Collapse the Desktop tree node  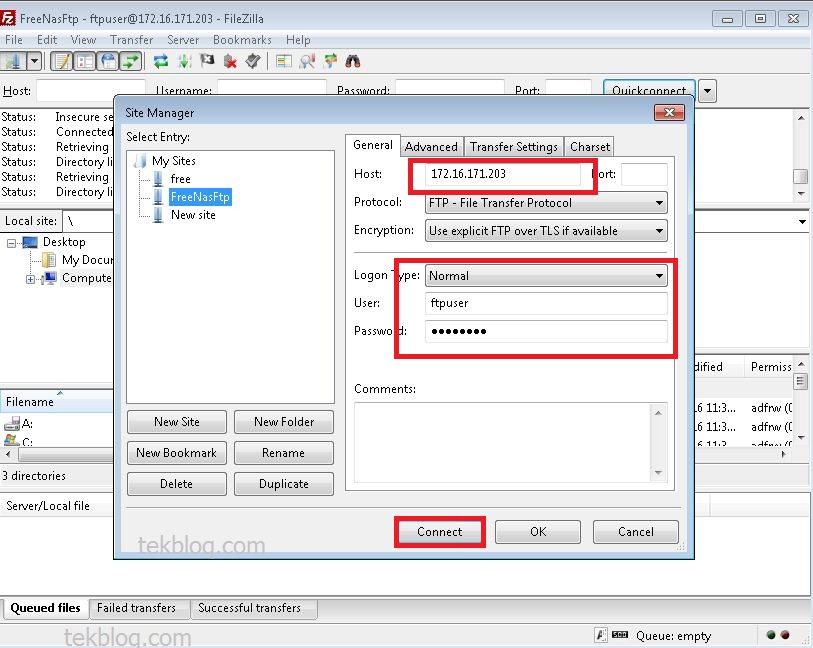11,243
